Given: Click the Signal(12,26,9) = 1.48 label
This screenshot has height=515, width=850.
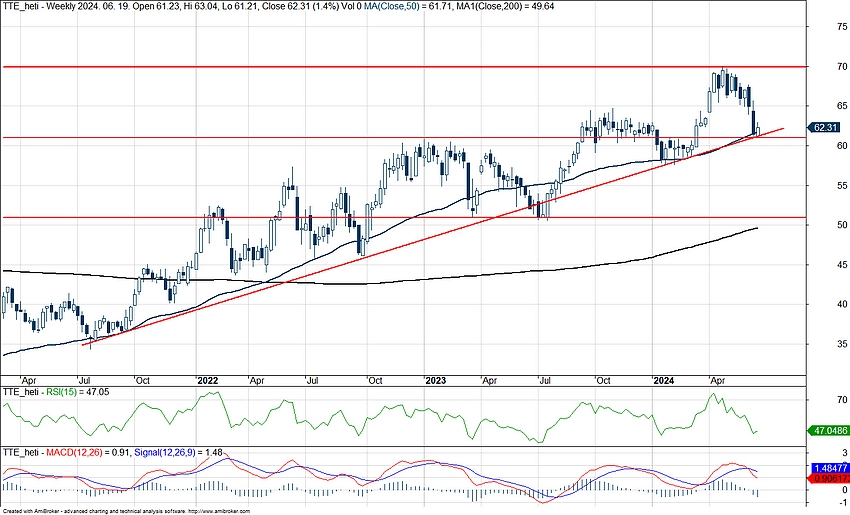Looking at the screenshot, I should click(178, 452).
